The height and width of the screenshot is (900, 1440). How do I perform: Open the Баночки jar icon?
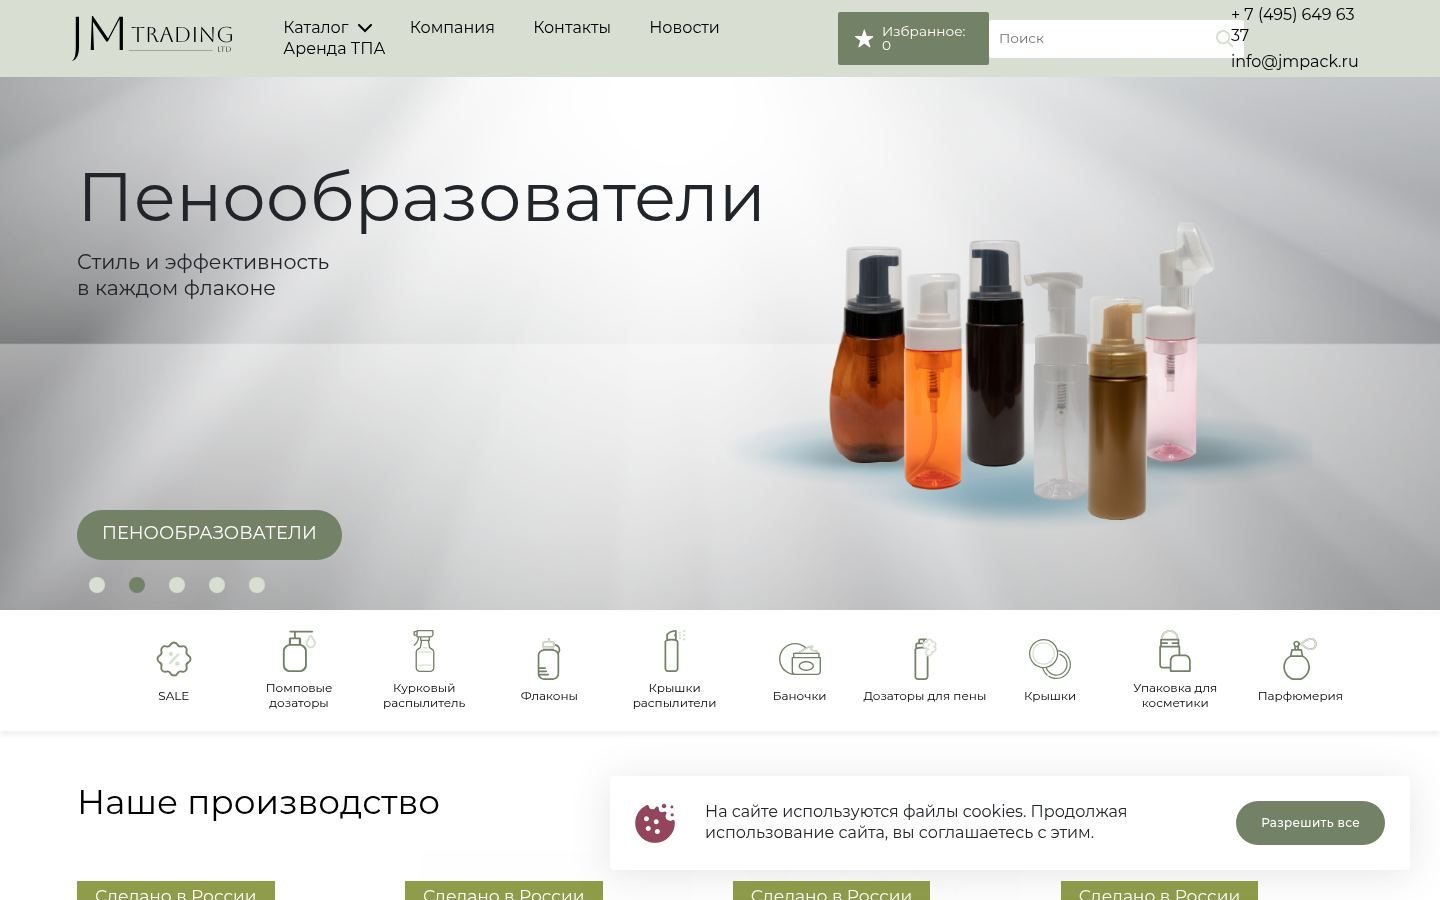coord(799,659)
